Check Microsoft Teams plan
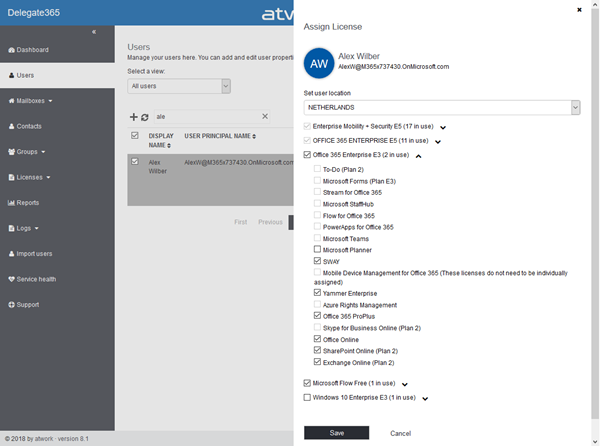The height and width of the screenshot is (446, 600). pyautogui.click(x=317, y=238)
